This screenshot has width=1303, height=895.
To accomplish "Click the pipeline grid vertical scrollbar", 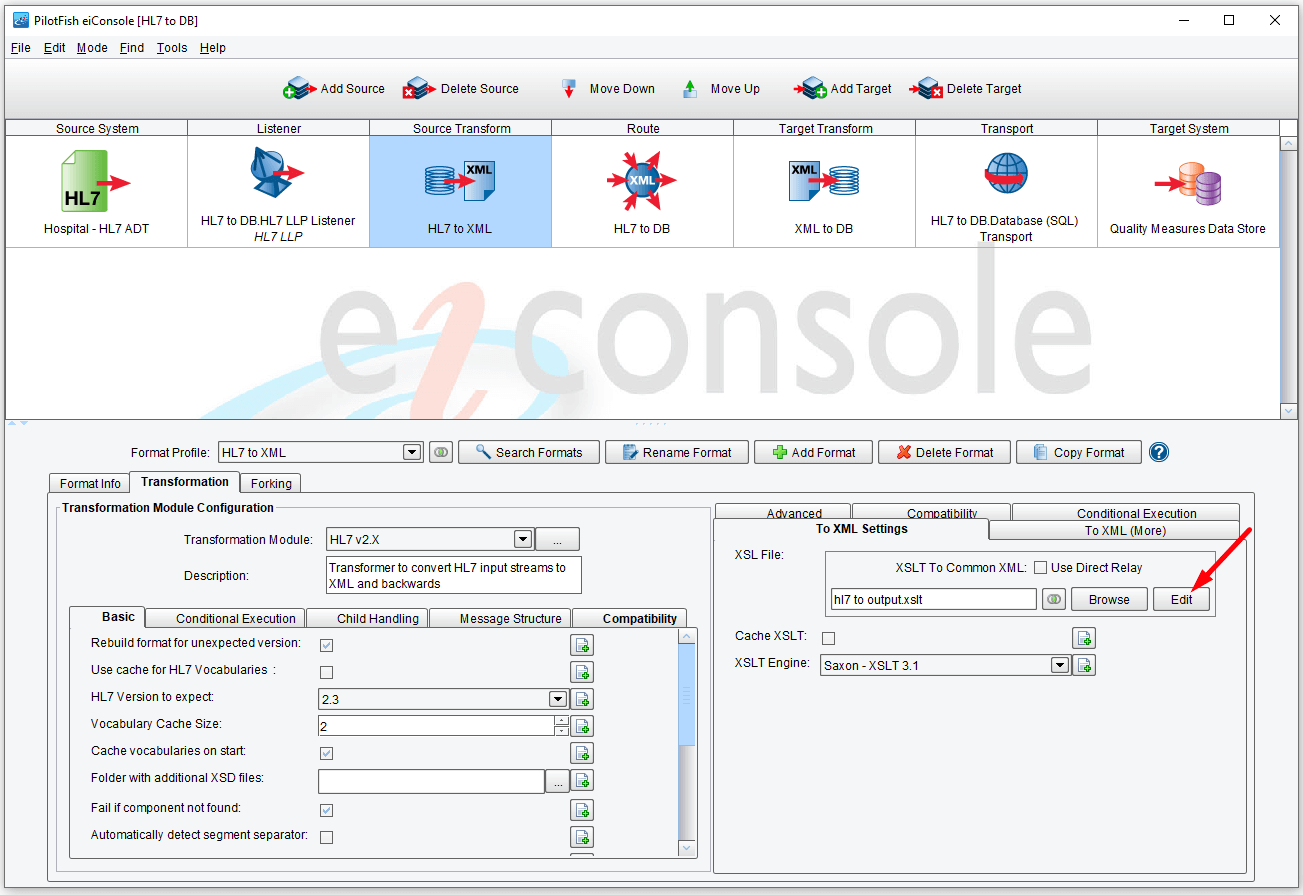I will [x=1289, y=277].
